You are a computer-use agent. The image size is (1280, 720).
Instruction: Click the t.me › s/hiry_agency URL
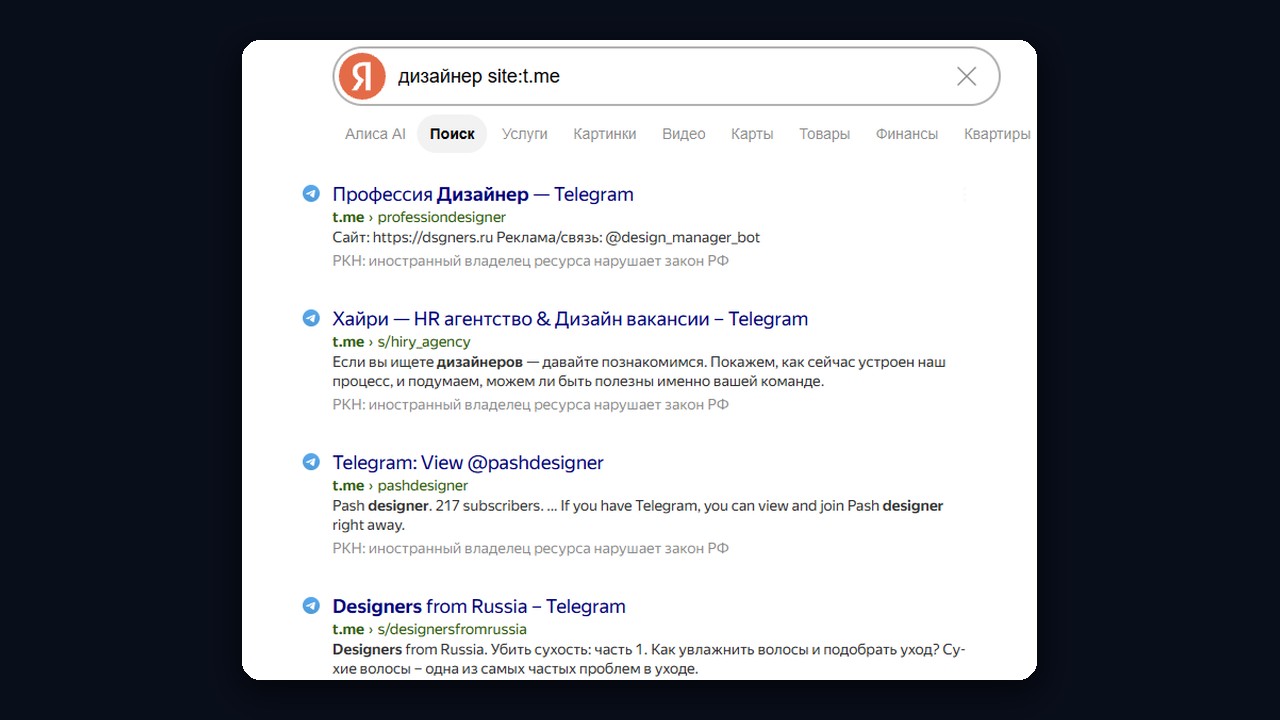point(401,342)
